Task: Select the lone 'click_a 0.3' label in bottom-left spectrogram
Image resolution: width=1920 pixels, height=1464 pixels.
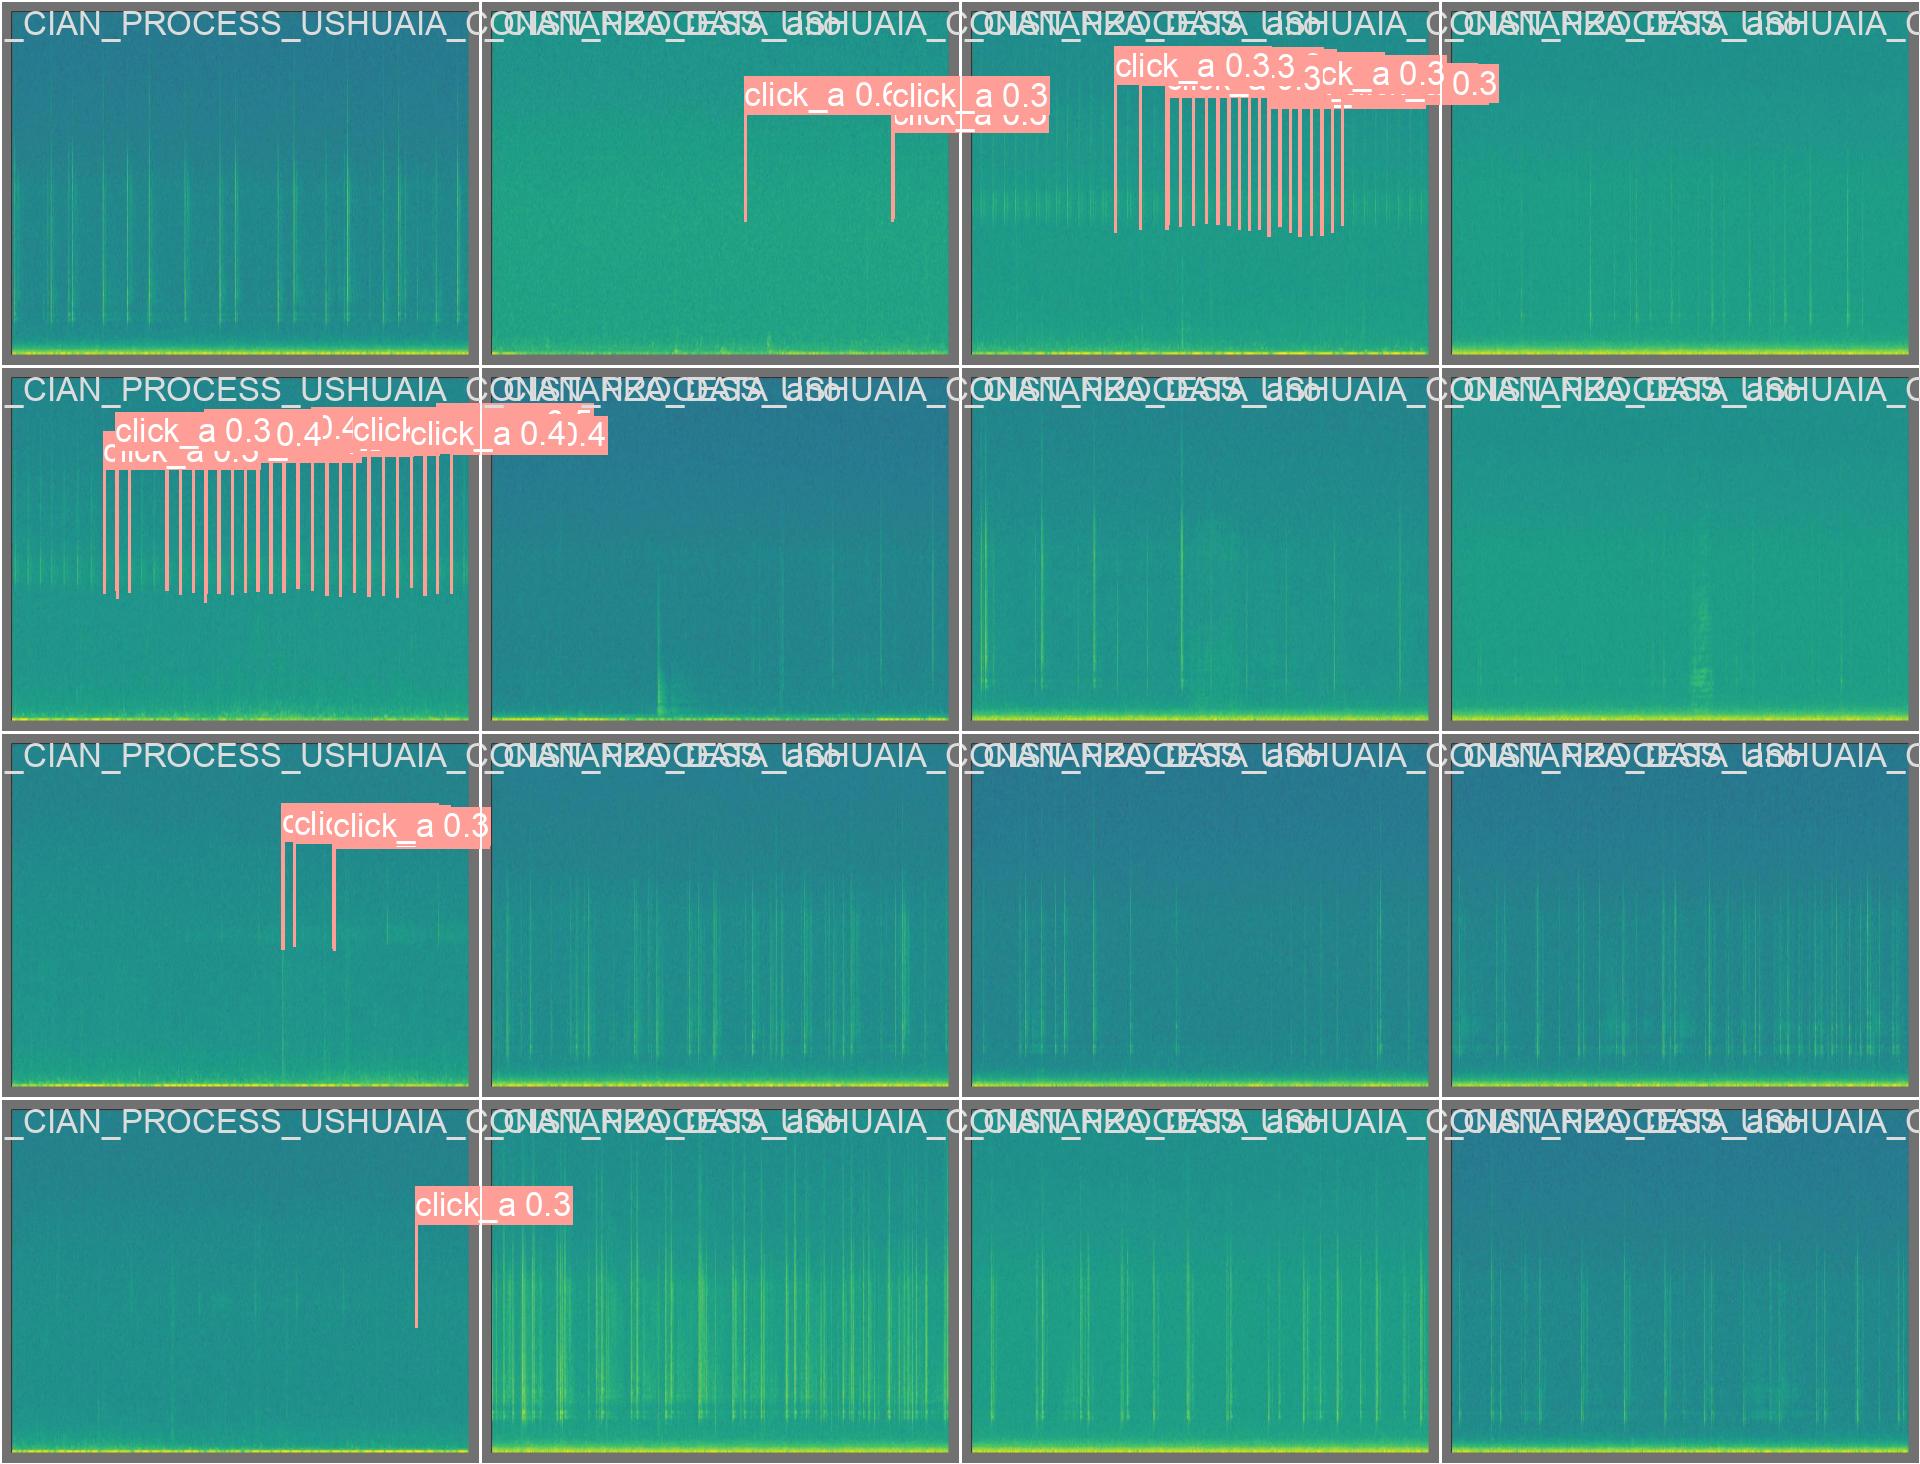Action: (x=493, y=1205)
